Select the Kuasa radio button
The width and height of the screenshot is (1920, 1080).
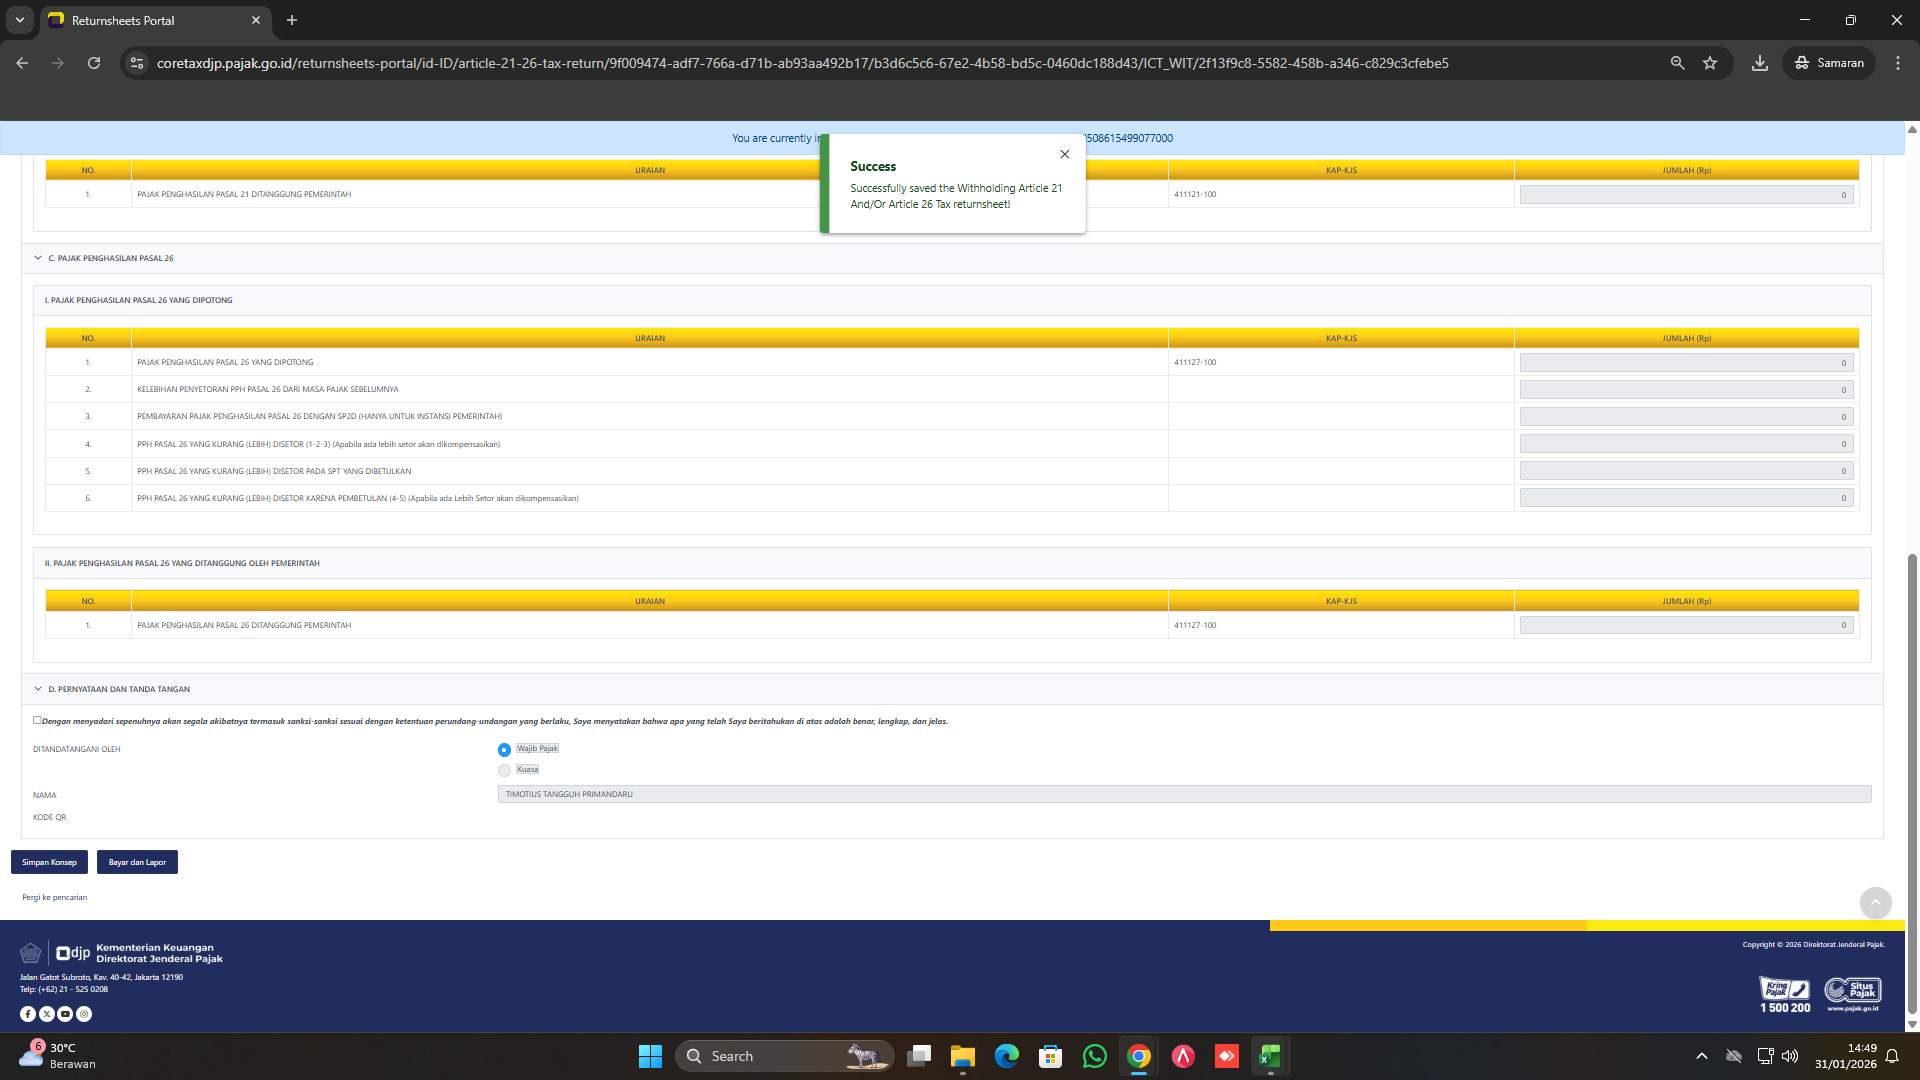(x=504, y=770)
